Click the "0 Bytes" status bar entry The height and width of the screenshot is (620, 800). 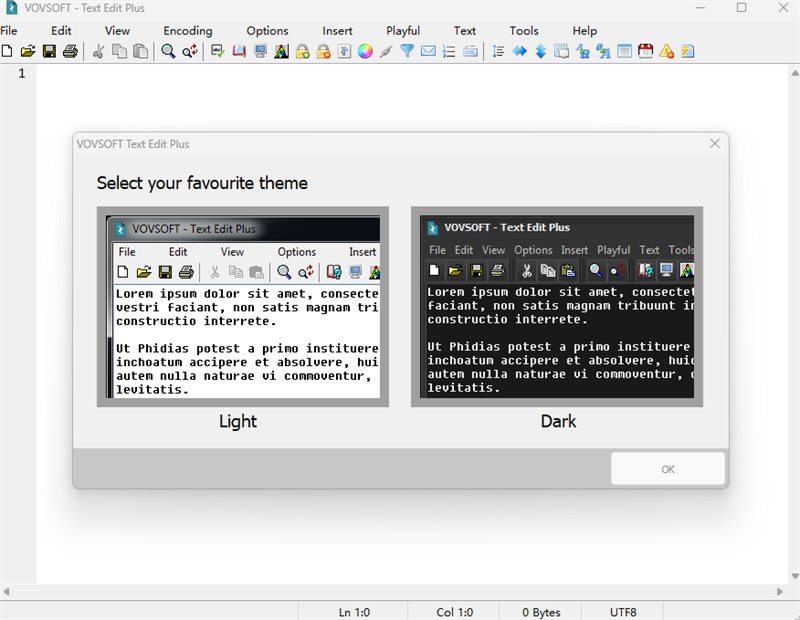click(541, 612)
